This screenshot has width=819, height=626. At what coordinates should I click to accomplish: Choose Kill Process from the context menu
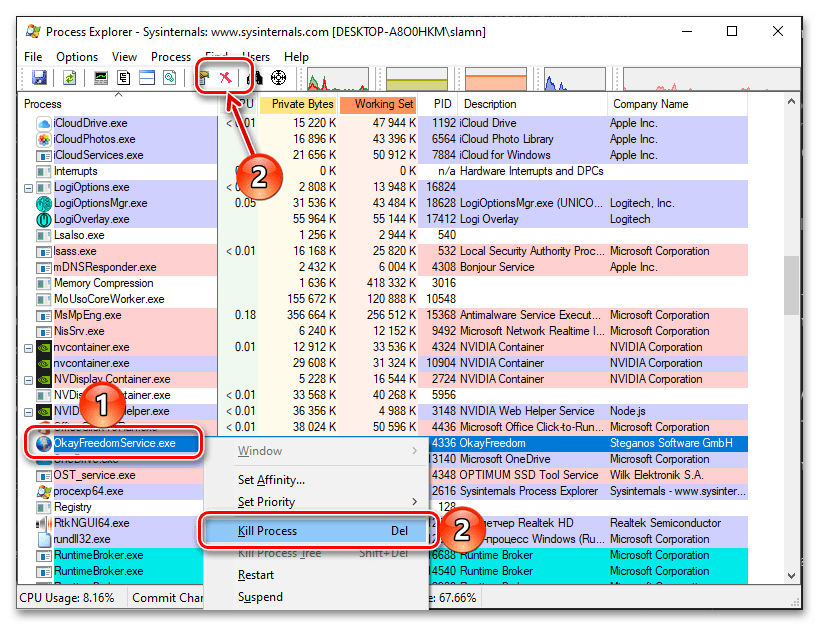267,531
